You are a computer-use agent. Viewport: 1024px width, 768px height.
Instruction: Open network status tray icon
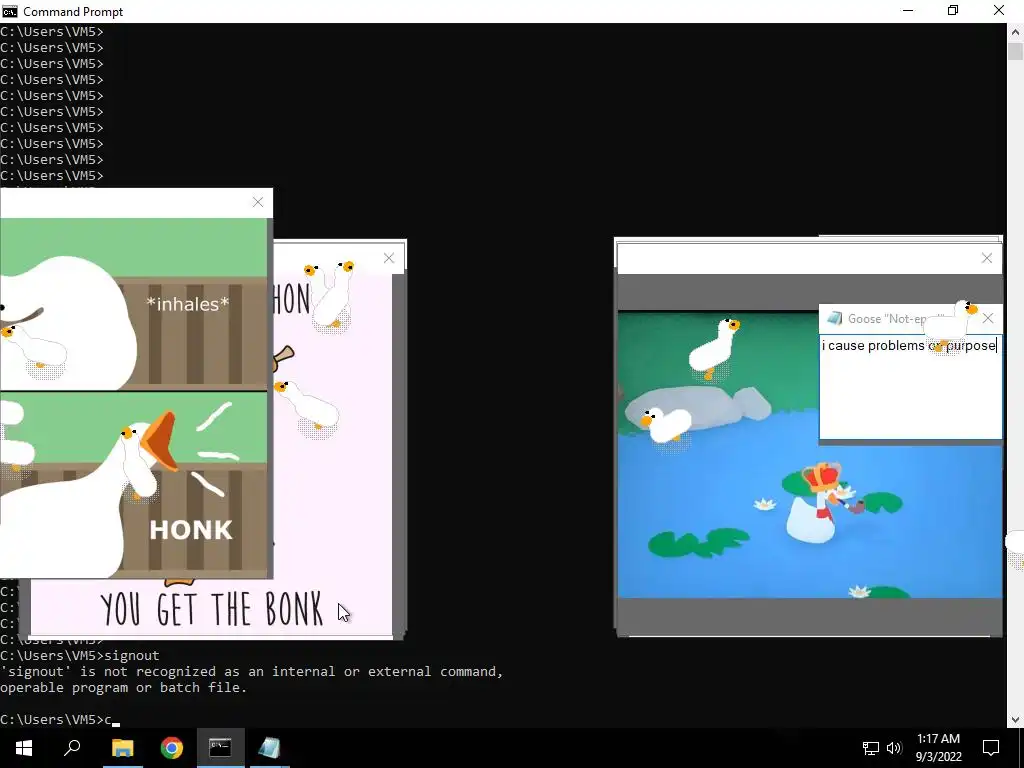point(871,748)
